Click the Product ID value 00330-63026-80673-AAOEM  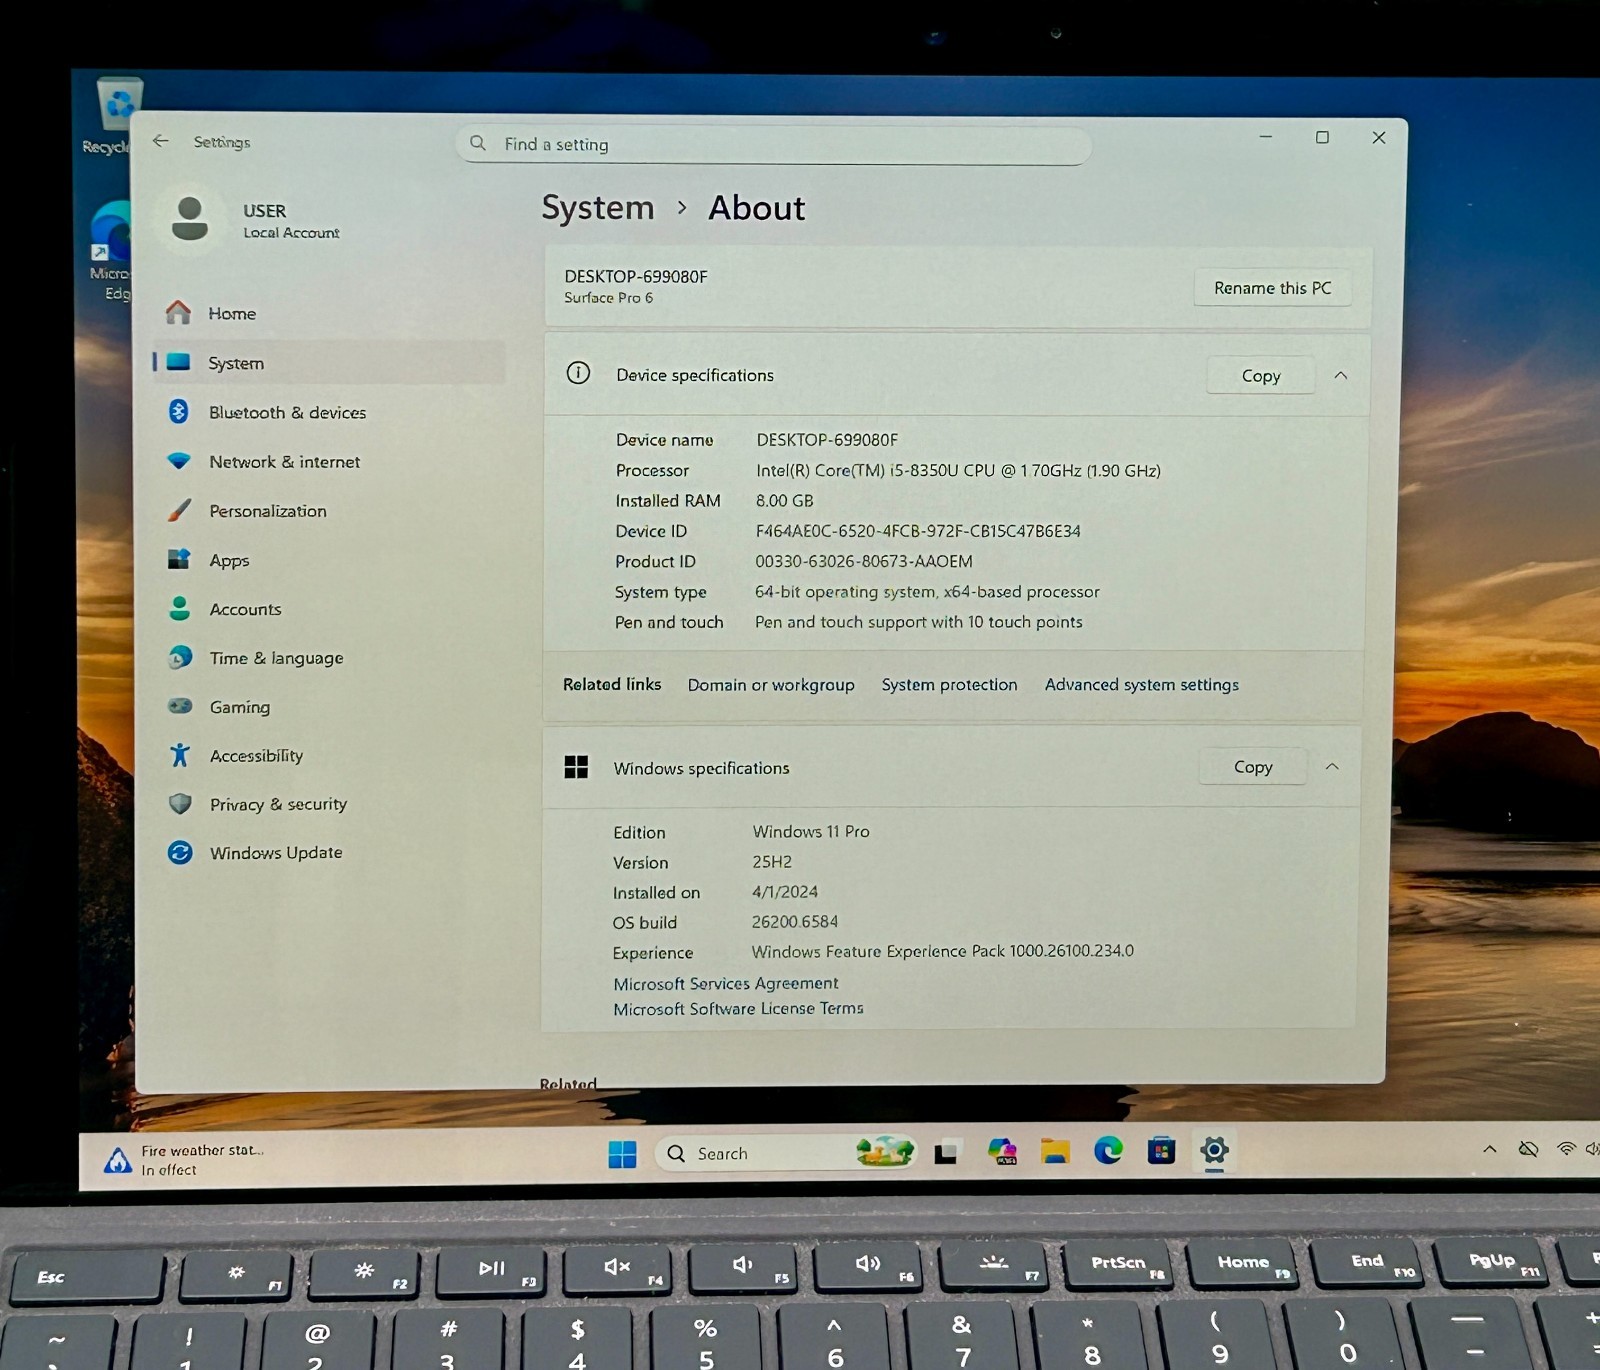pyautogui.click(x=864, y=562)
